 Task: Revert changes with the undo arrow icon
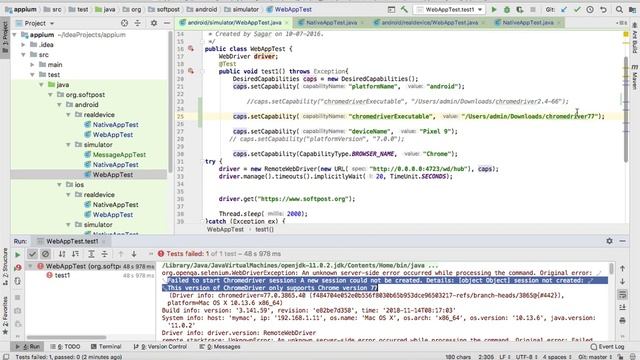coord(603,9)
